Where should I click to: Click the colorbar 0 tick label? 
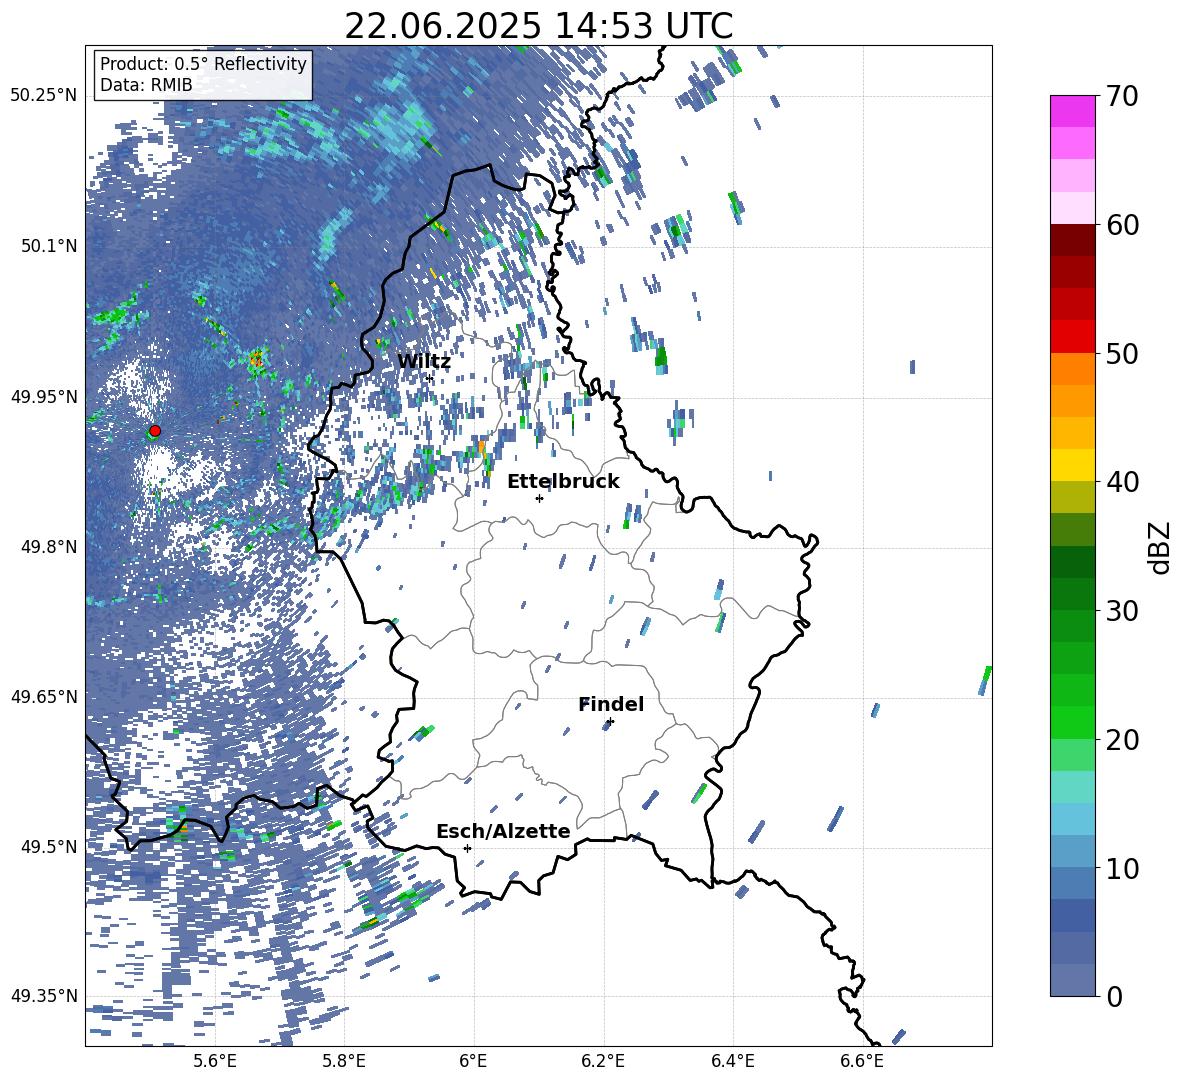point(1114,996)
